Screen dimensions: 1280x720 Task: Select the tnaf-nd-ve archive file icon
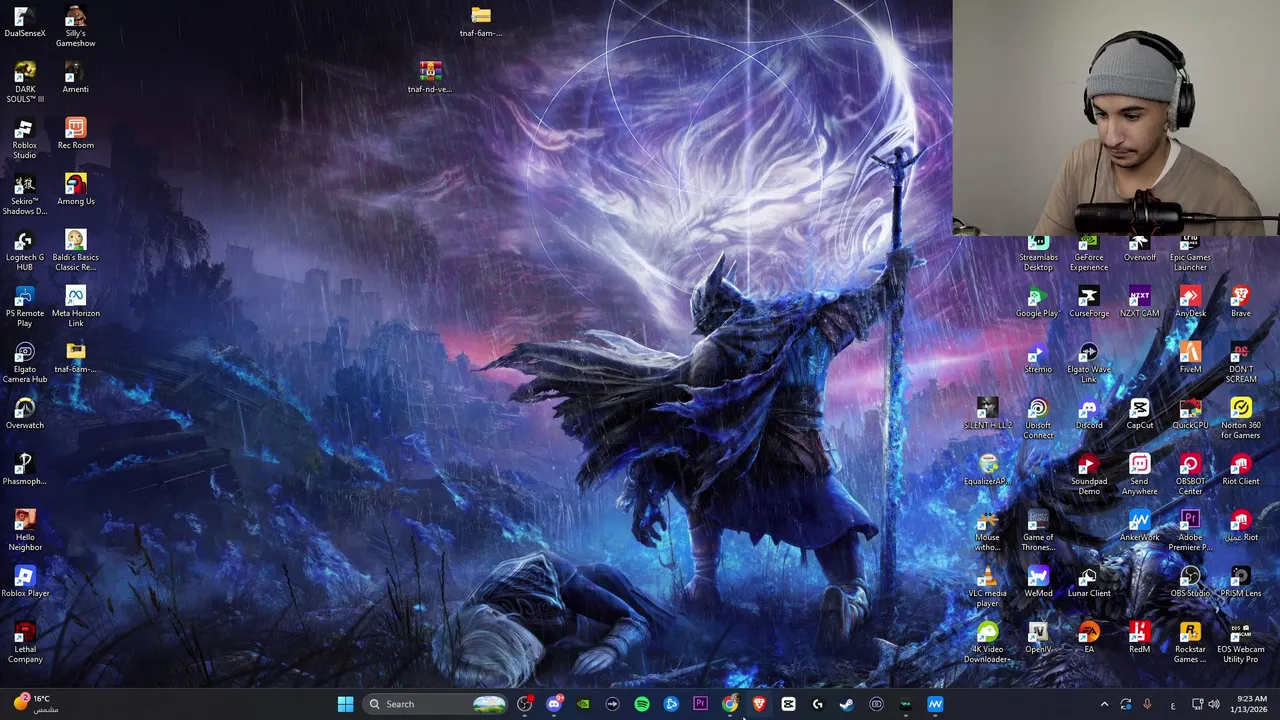pyautogui.click(x=430, y=78)
